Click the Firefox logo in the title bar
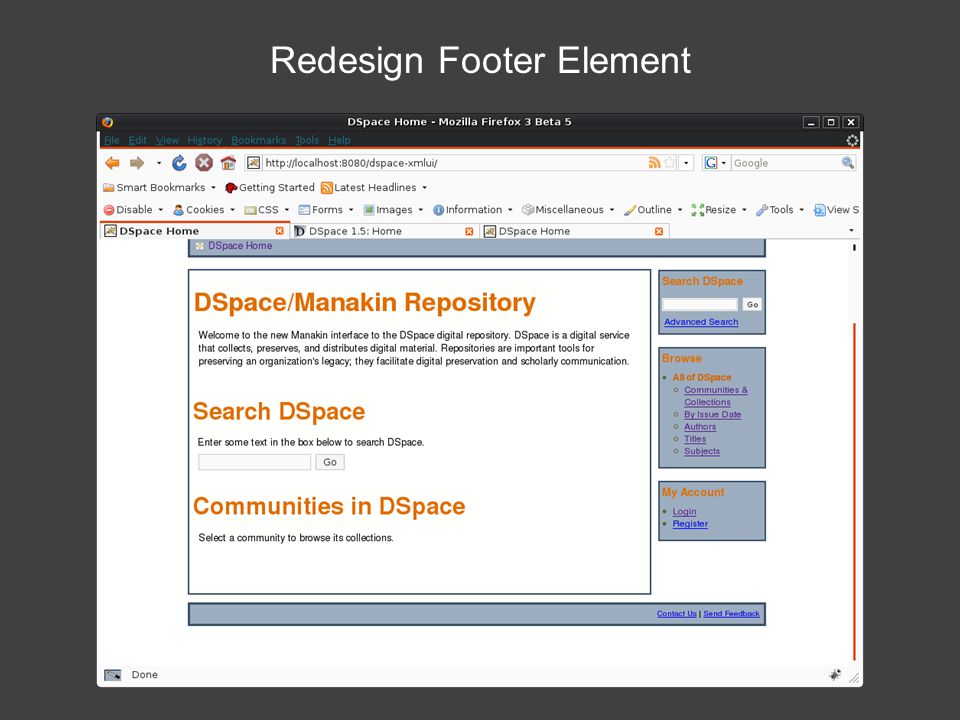The image size is (960, 720). (x=108, y=122)
